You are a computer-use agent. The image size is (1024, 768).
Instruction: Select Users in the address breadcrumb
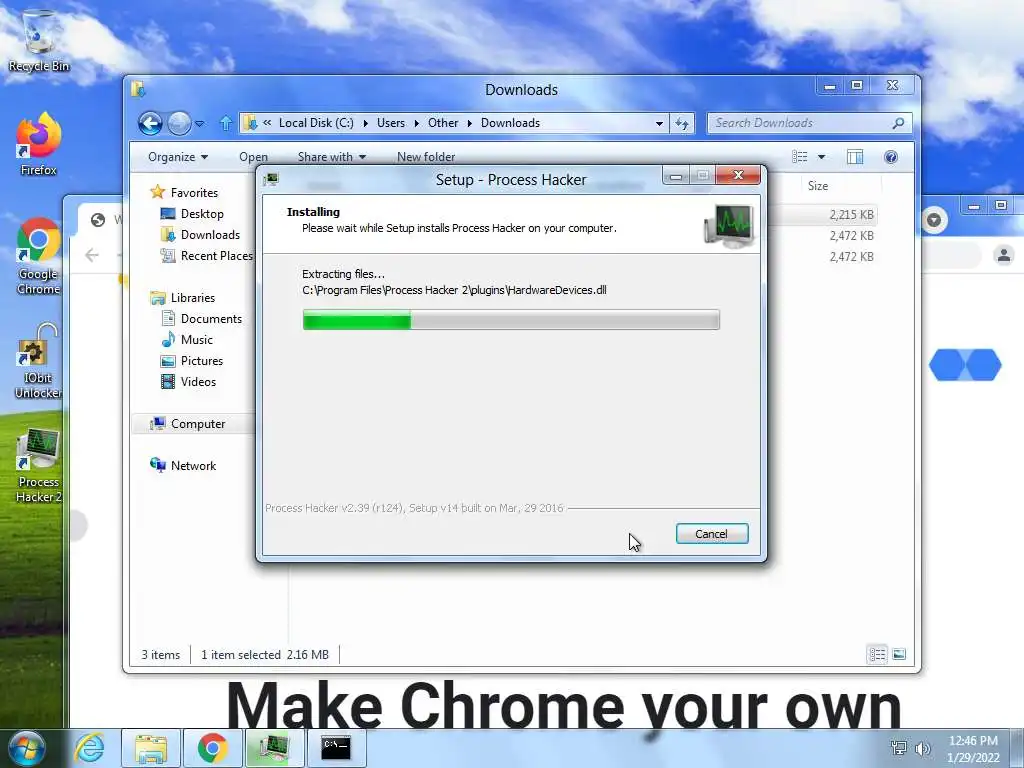pyautogui.click(x=391, y=123)
